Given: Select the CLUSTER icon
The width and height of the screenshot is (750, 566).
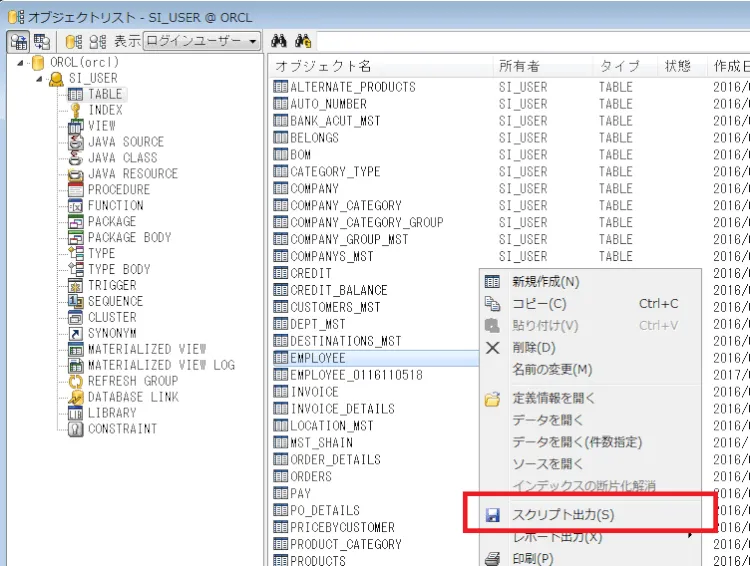Looking at the screenshot, I should [x=75, y=317].
